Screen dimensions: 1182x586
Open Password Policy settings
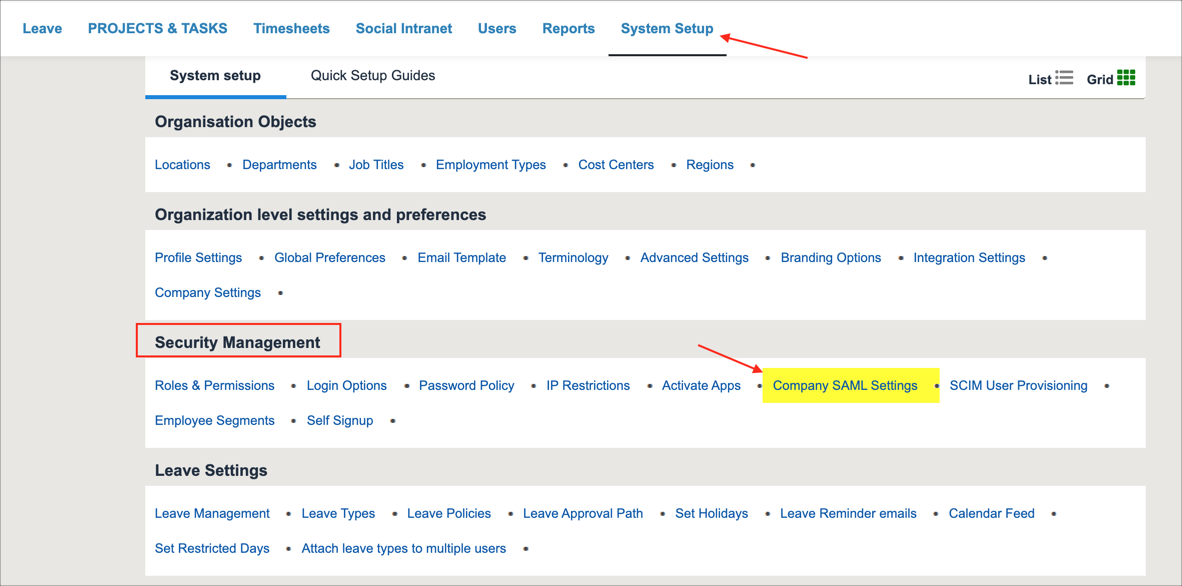[466, 385]
